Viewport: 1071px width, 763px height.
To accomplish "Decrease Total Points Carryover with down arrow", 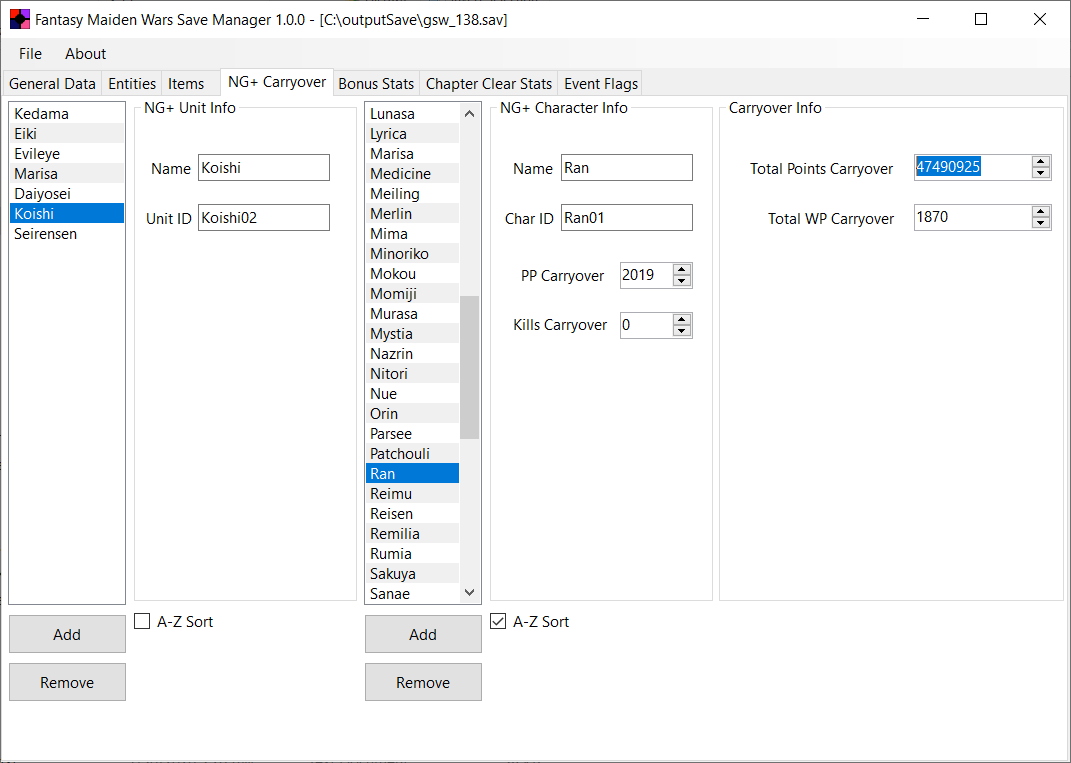I will point(1040,173).
